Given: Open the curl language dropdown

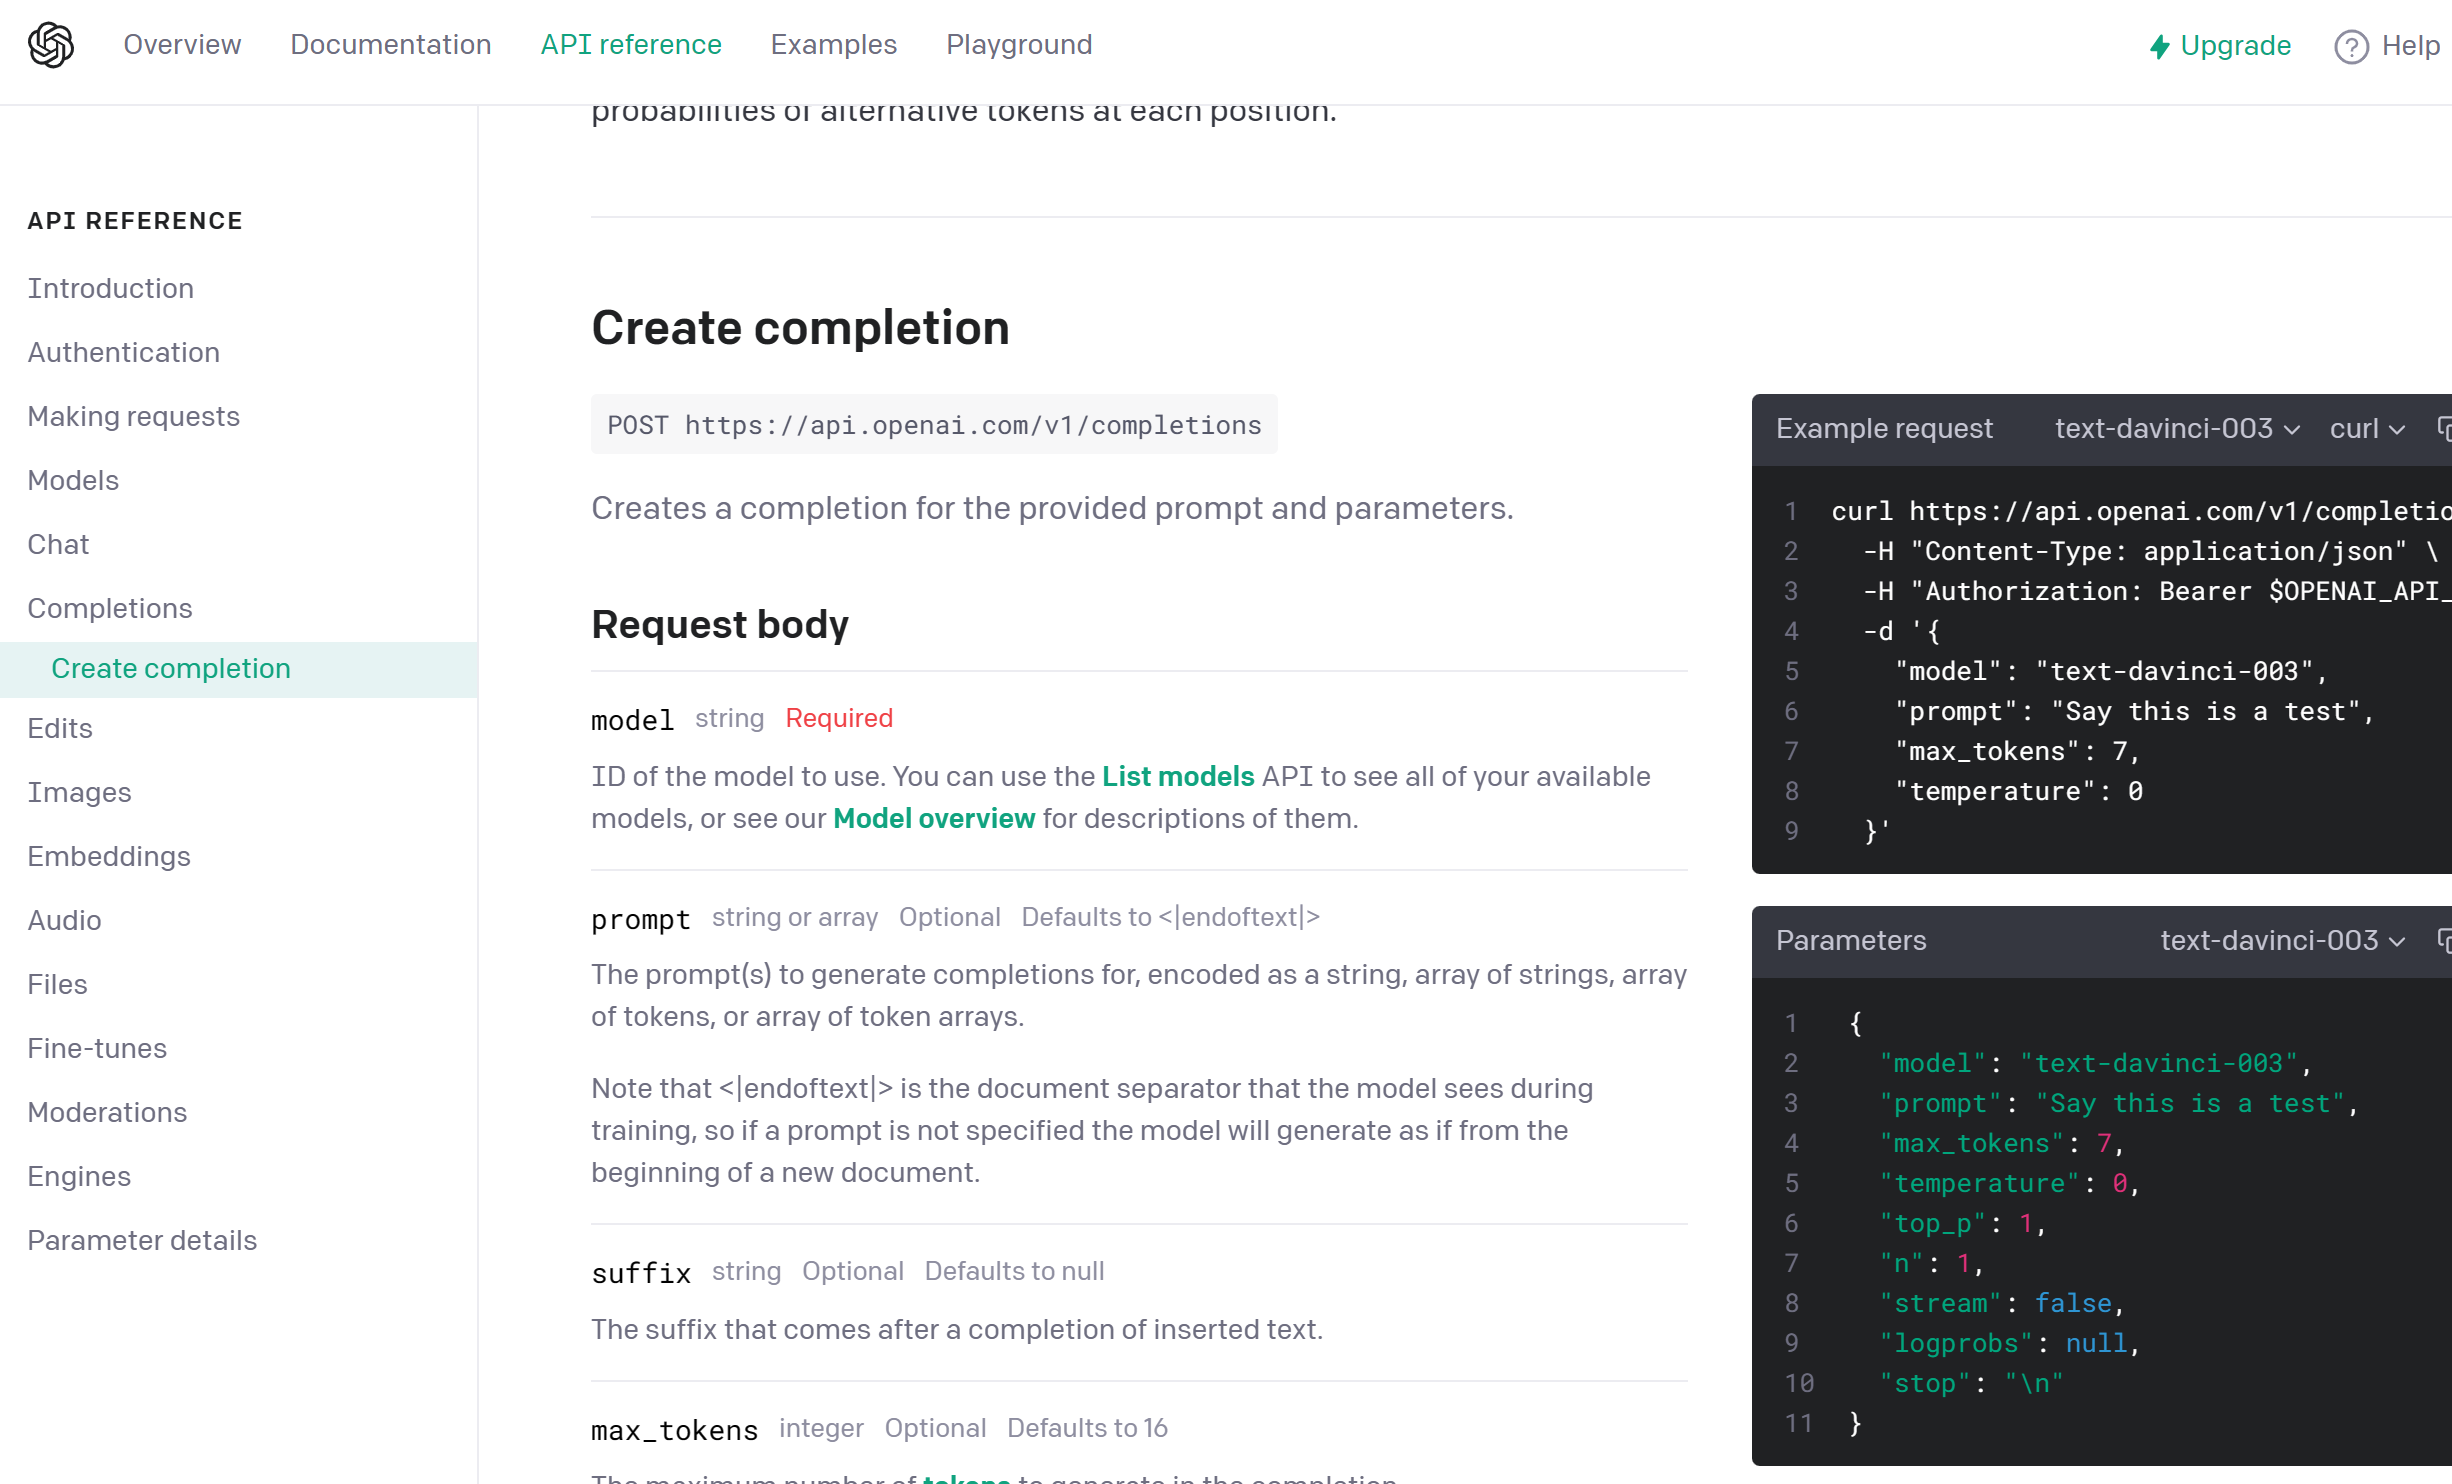Looking at the screenshot, I should [x=2367, y=429].
